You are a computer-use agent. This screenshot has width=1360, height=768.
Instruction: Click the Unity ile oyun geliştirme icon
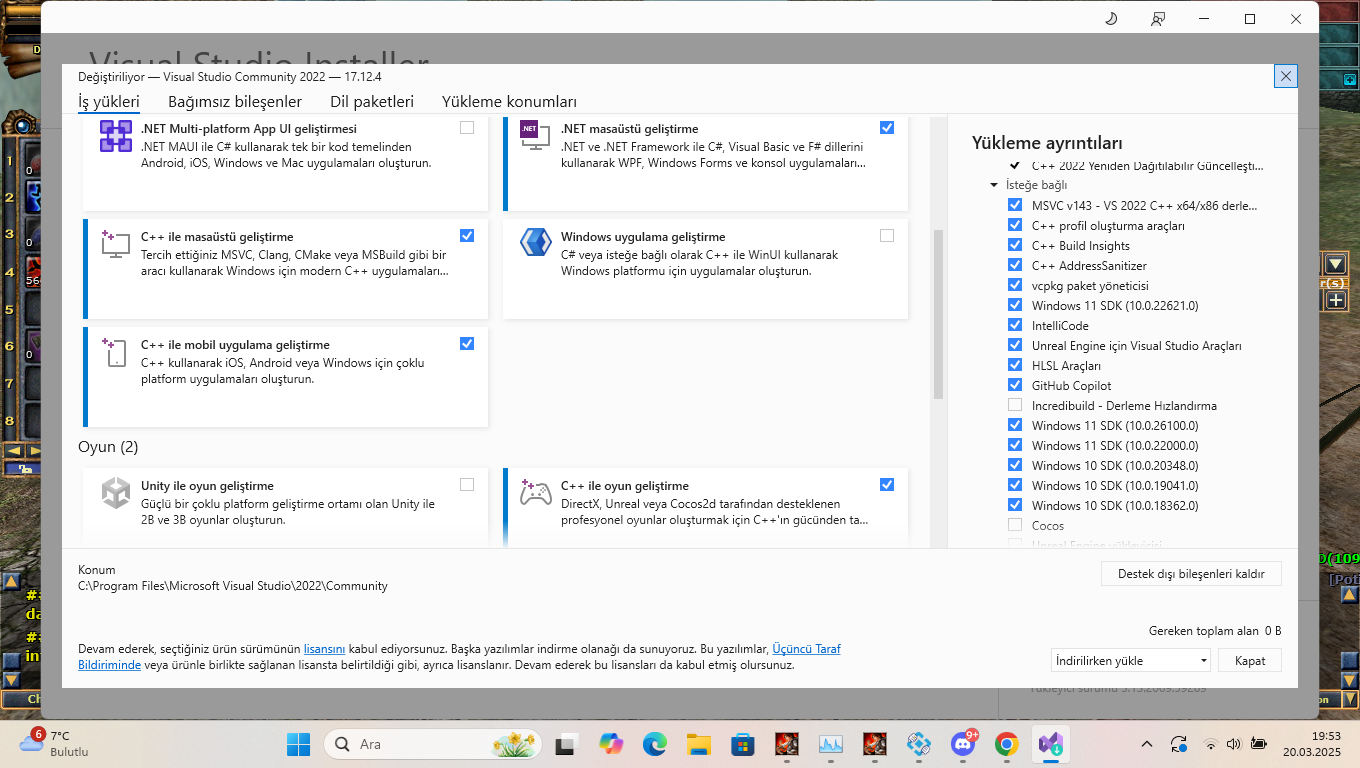(x=116, y=493)
